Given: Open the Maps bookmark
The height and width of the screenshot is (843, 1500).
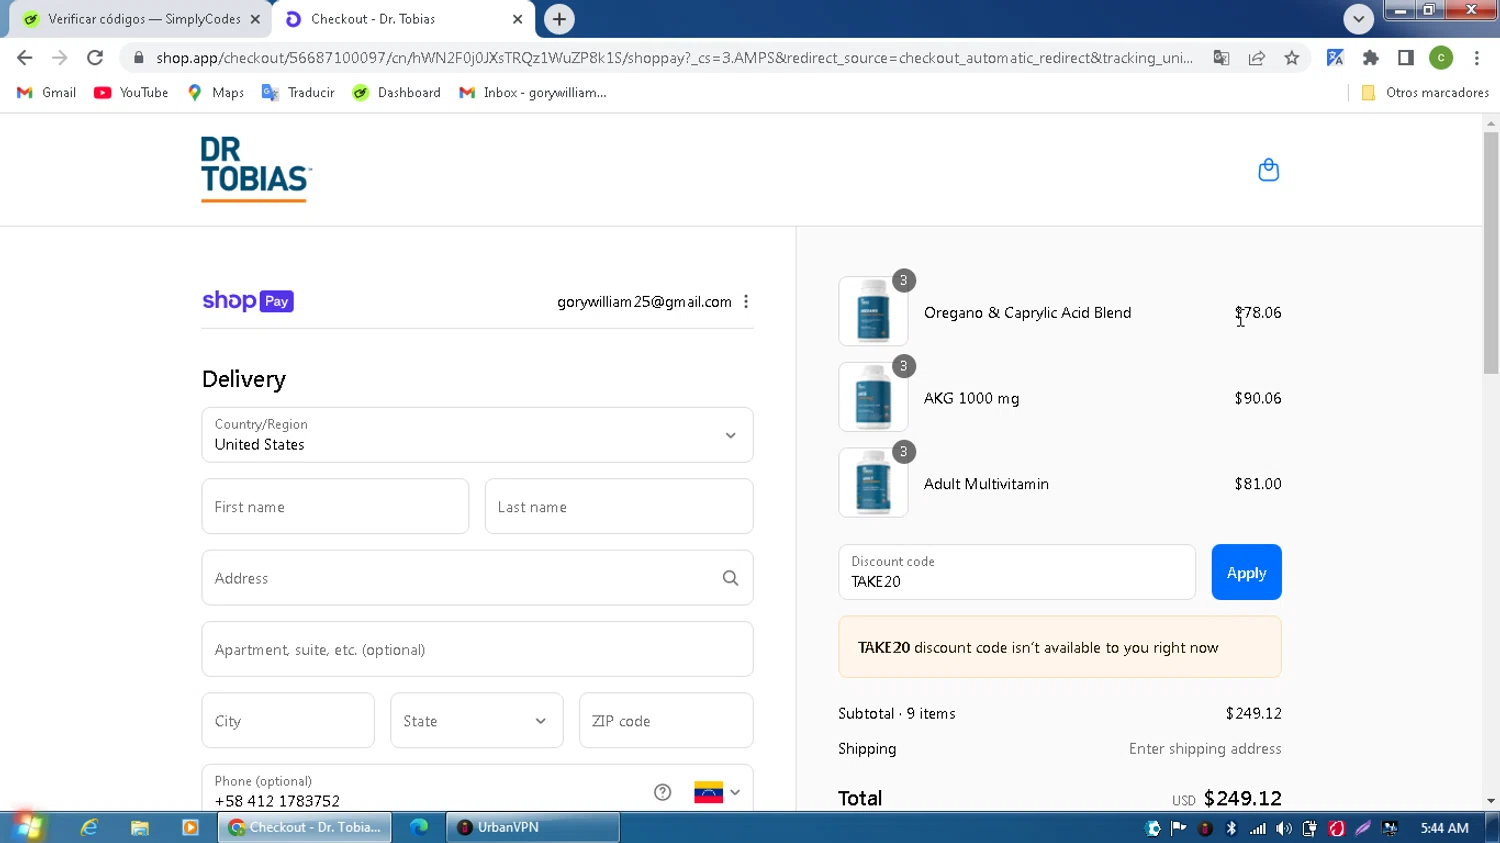Looking at the screenshot, I should [216, 92].
